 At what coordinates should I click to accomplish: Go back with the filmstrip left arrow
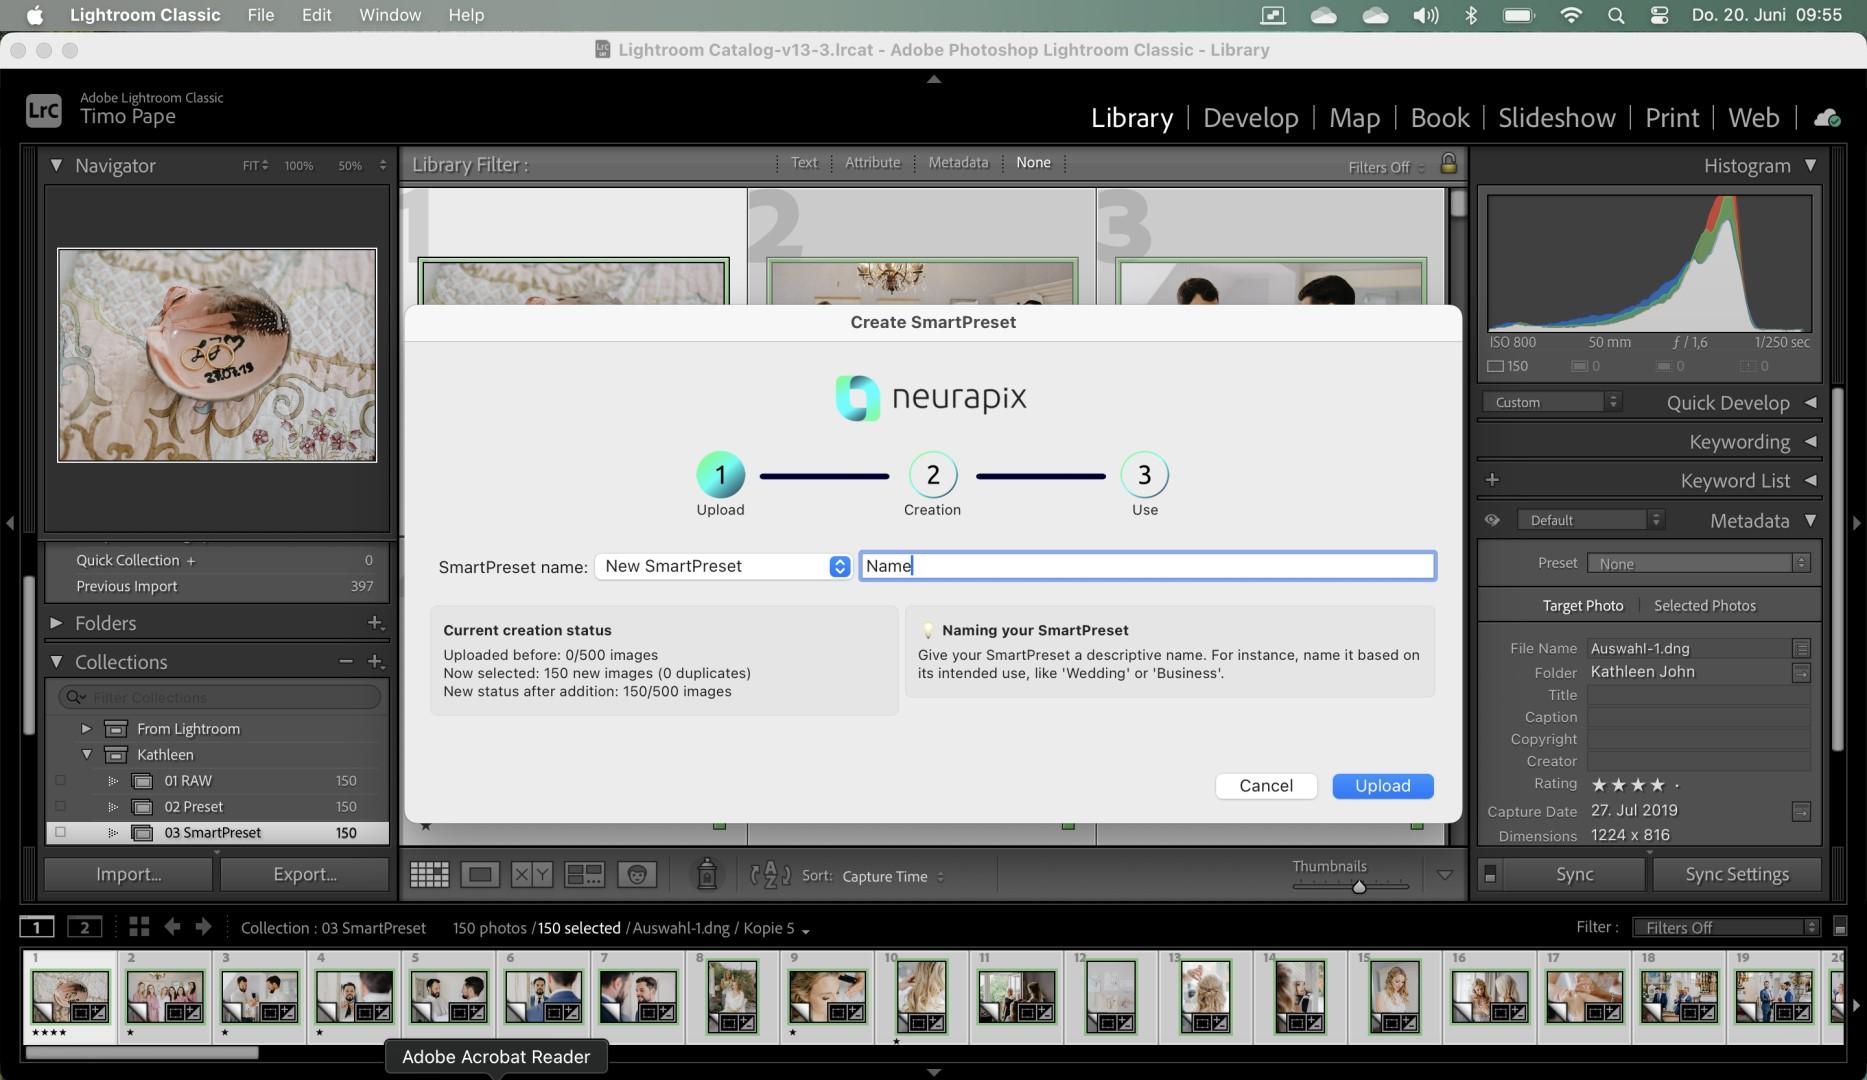[x=172, y=927]
